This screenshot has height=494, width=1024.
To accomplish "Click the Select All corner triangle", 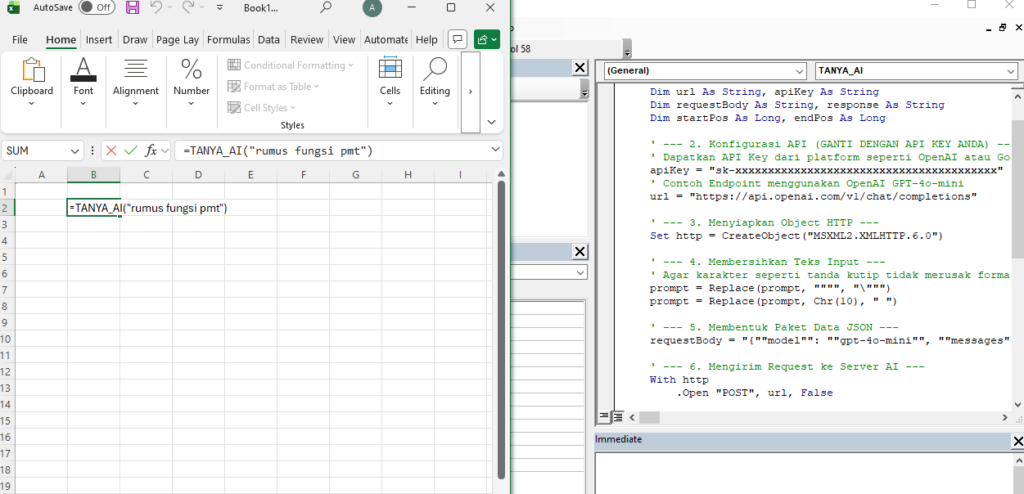I will 7,175.
